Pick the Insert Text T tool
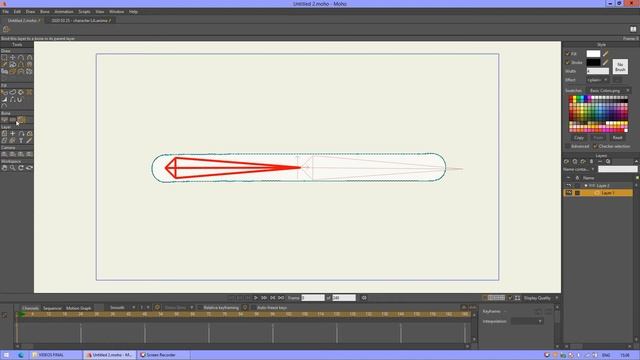The width and height of the screenshot is (640, 360). [21, 140]
